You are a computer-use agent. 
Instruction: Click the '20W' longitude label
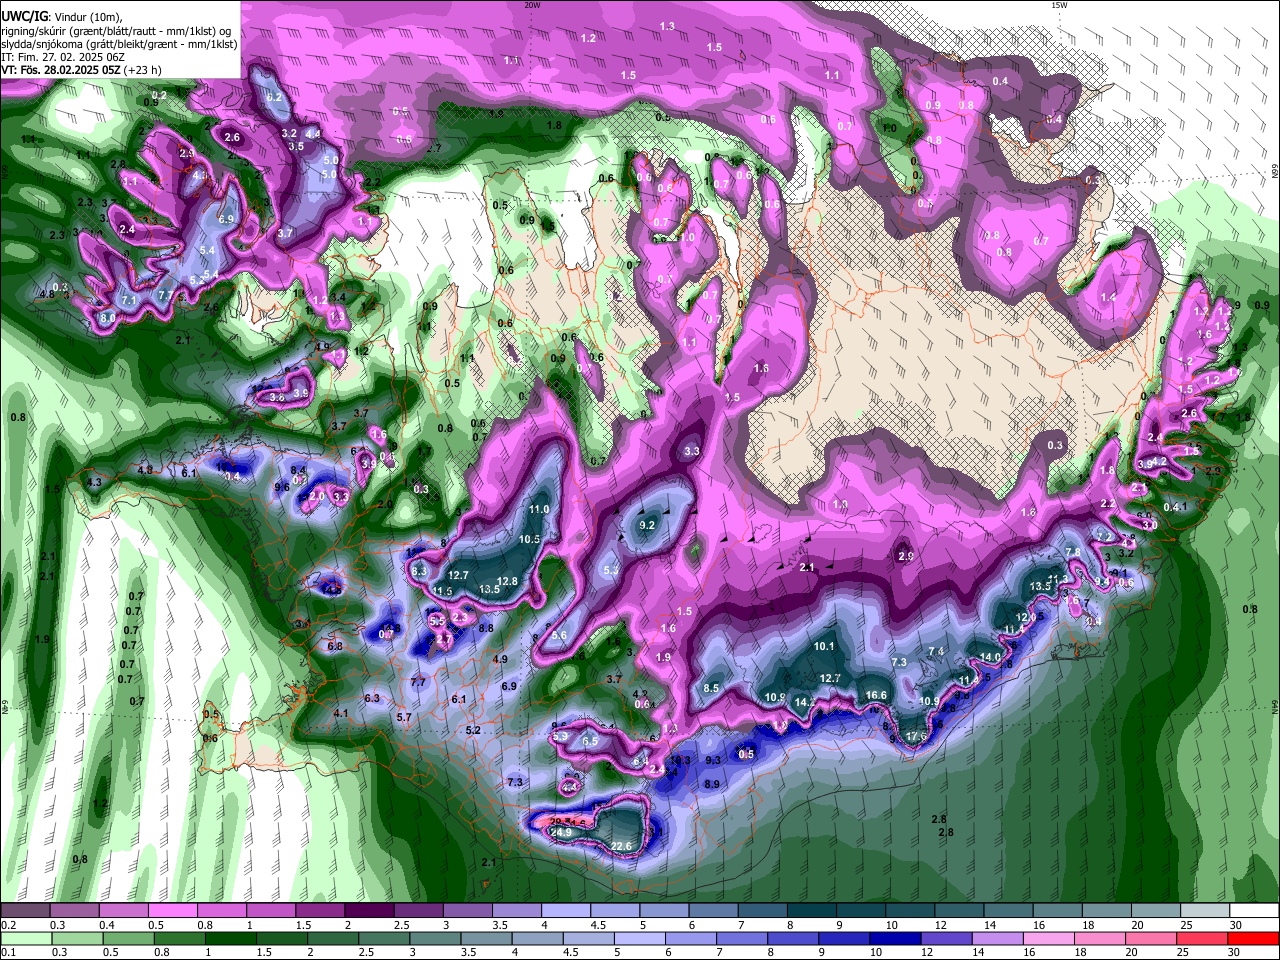point(532,4)
